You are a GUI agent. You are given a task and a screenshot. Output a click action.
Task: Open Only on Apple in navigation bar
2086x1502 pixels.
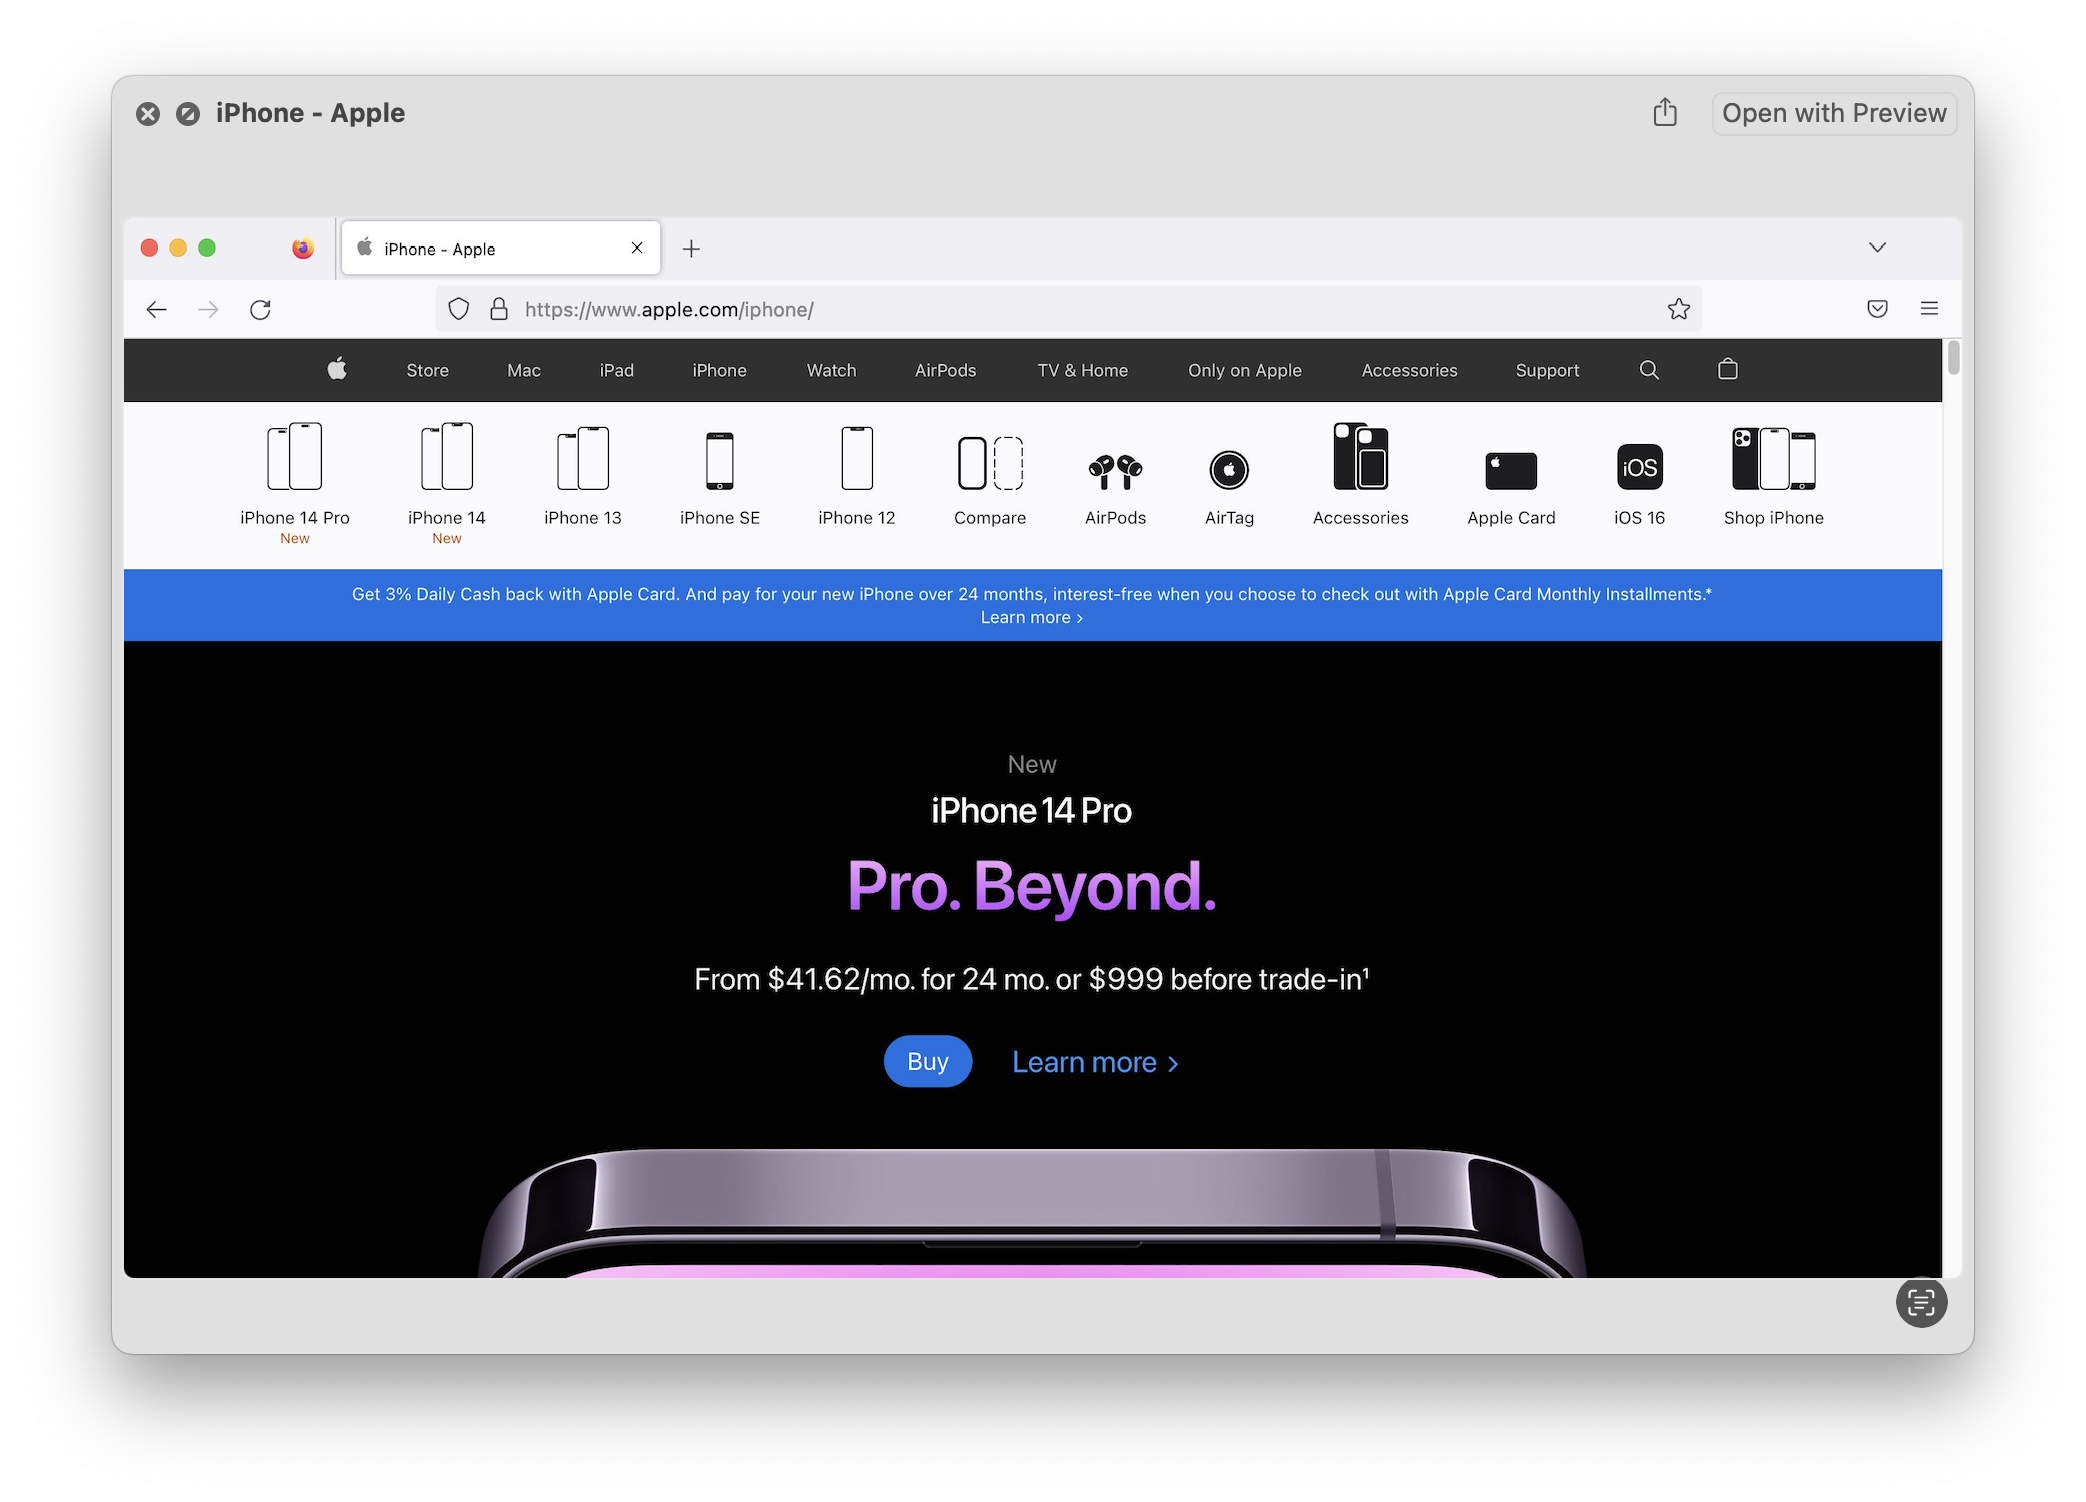[1244, 370]
